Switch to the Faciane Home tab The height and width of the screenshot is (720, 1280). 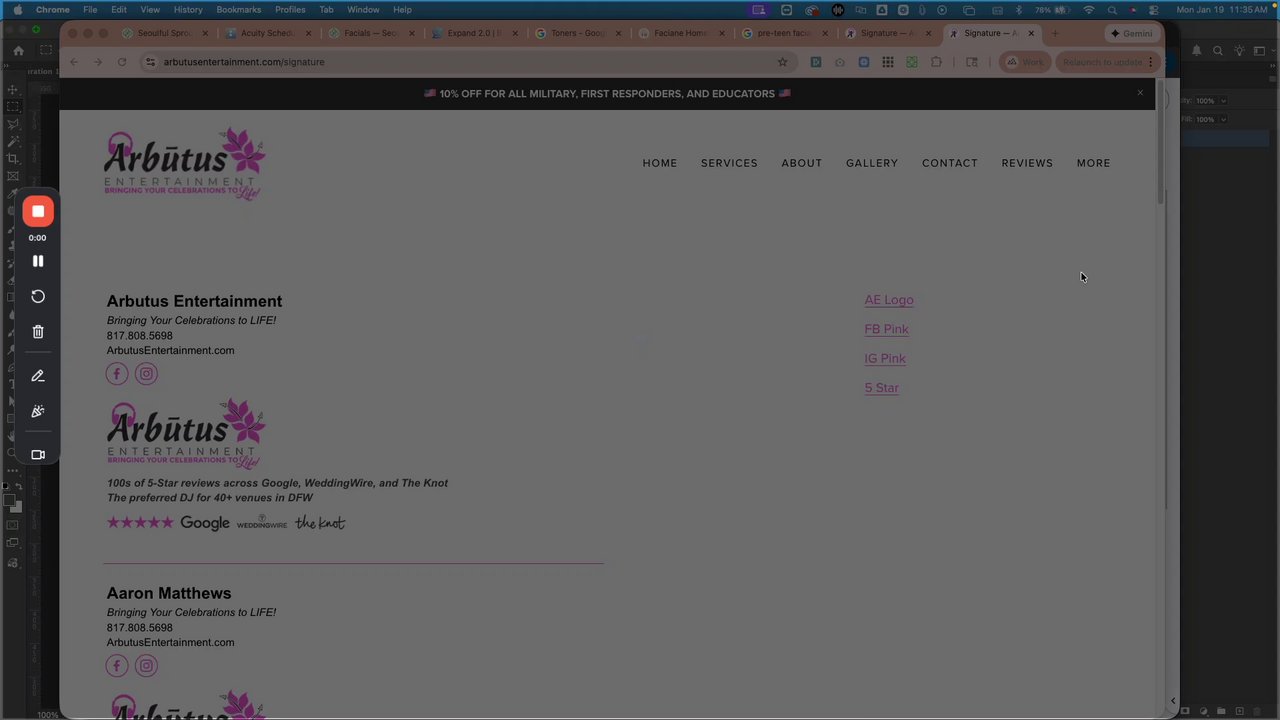coord(684,33)
